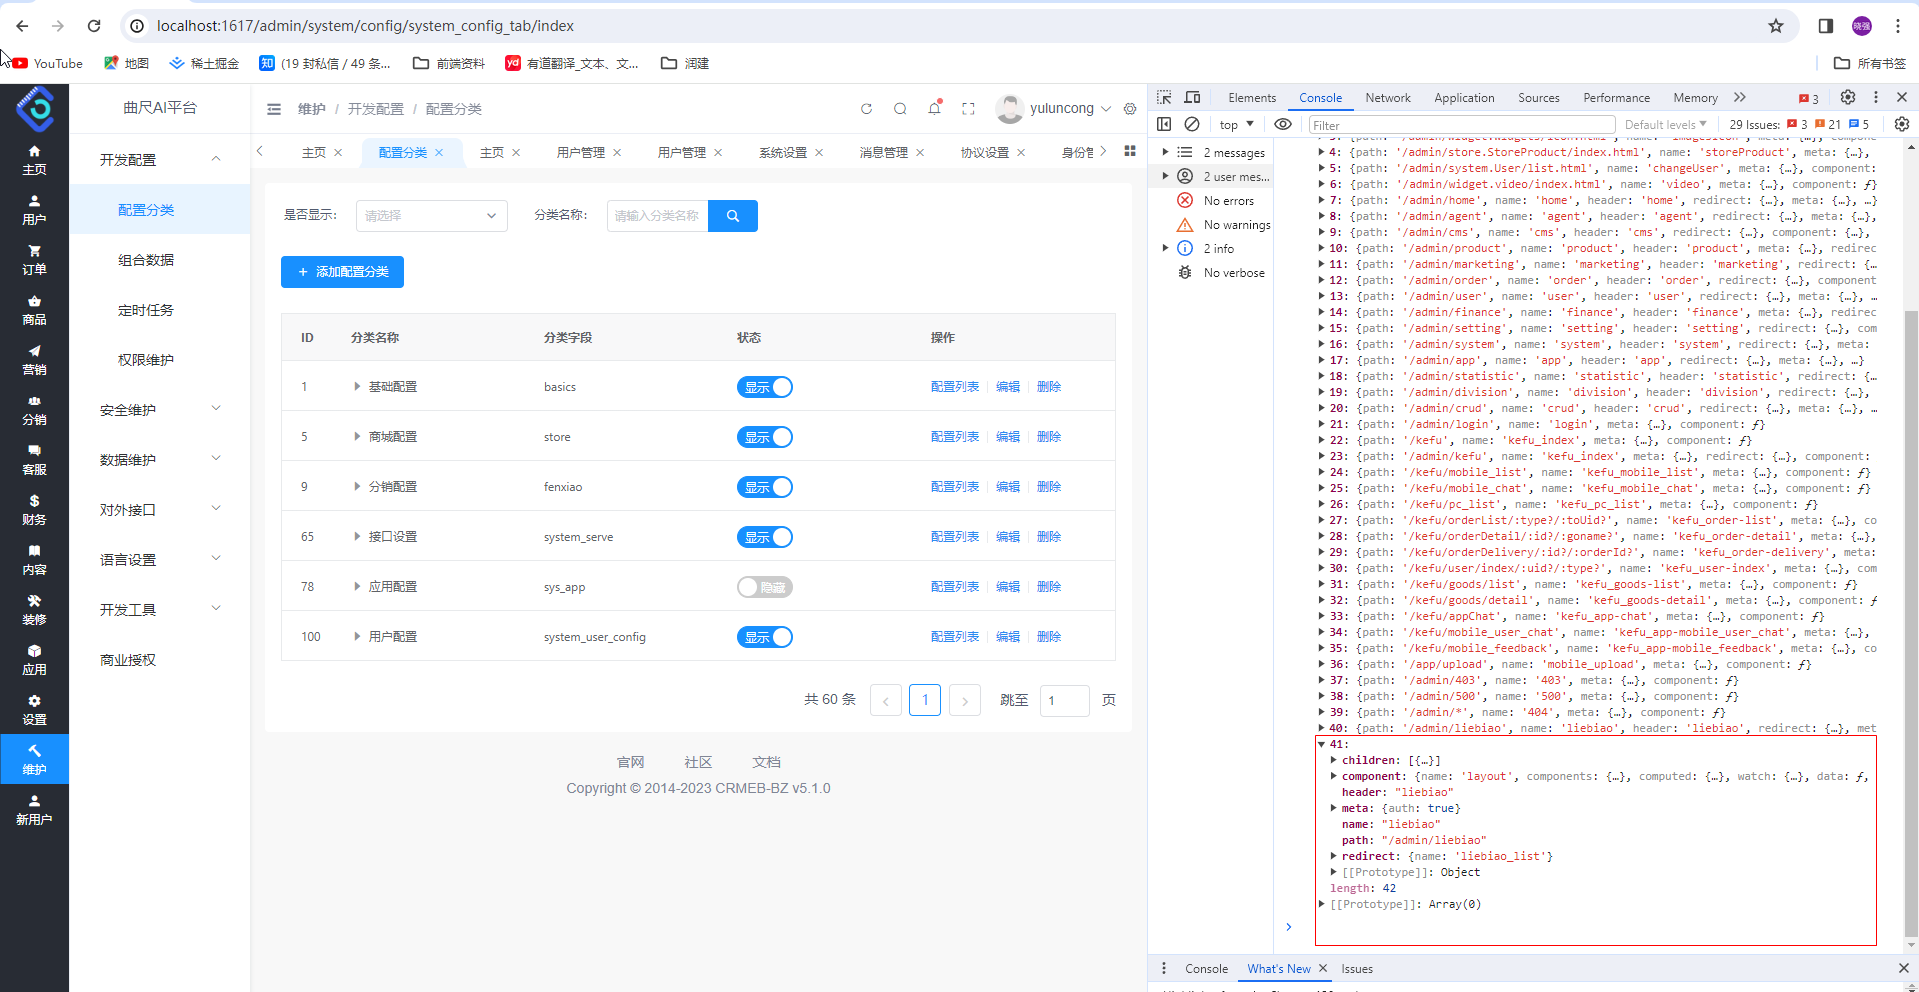The height and width of the screenshot is (992, 1919).
Task: Open the 客服 section in the dark sidebar
Action: (x=34, y=460)
